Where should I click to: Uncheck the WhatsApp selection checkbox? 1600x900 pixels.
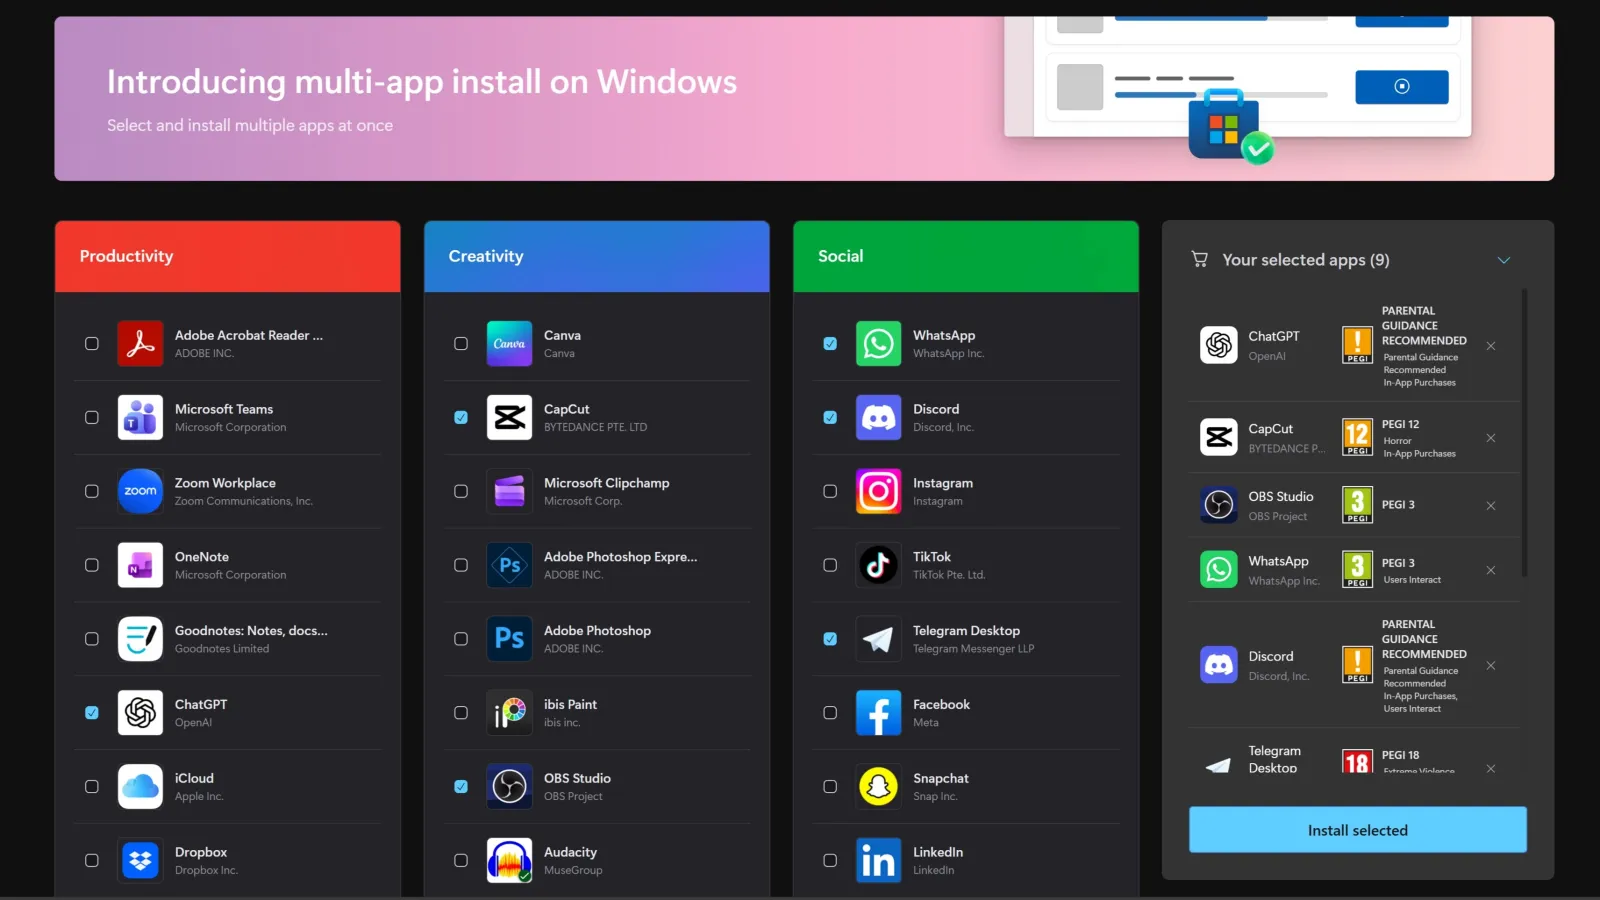(830, 343)
